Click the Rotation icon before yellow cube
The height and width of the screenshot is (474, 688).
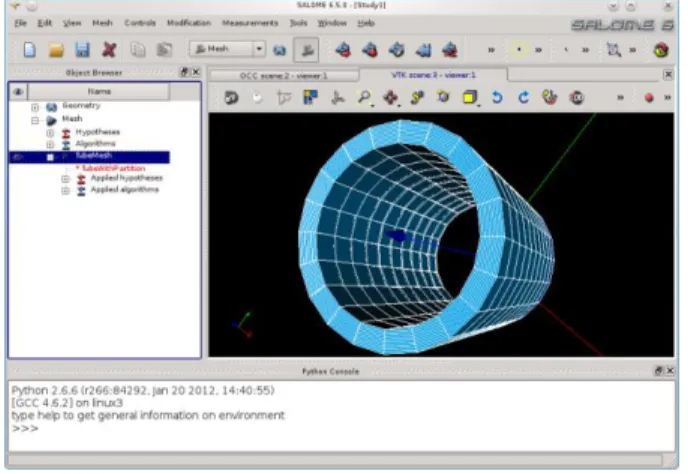click(443, 97)
